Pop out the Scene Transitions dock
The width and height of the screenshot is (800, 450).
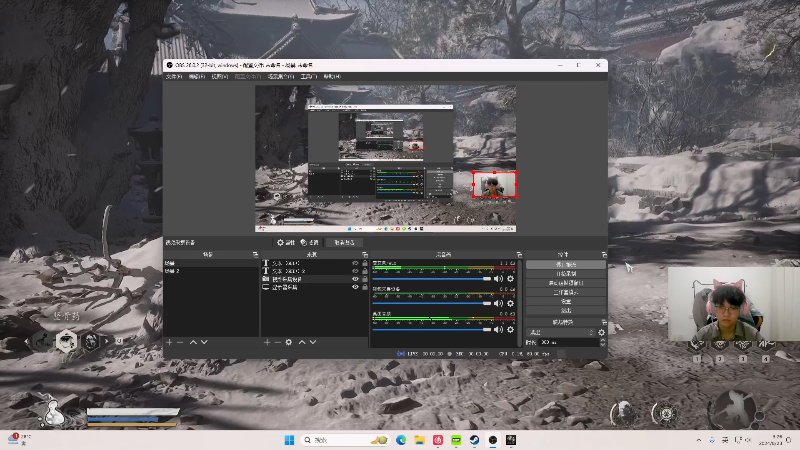tap(604, 322)
